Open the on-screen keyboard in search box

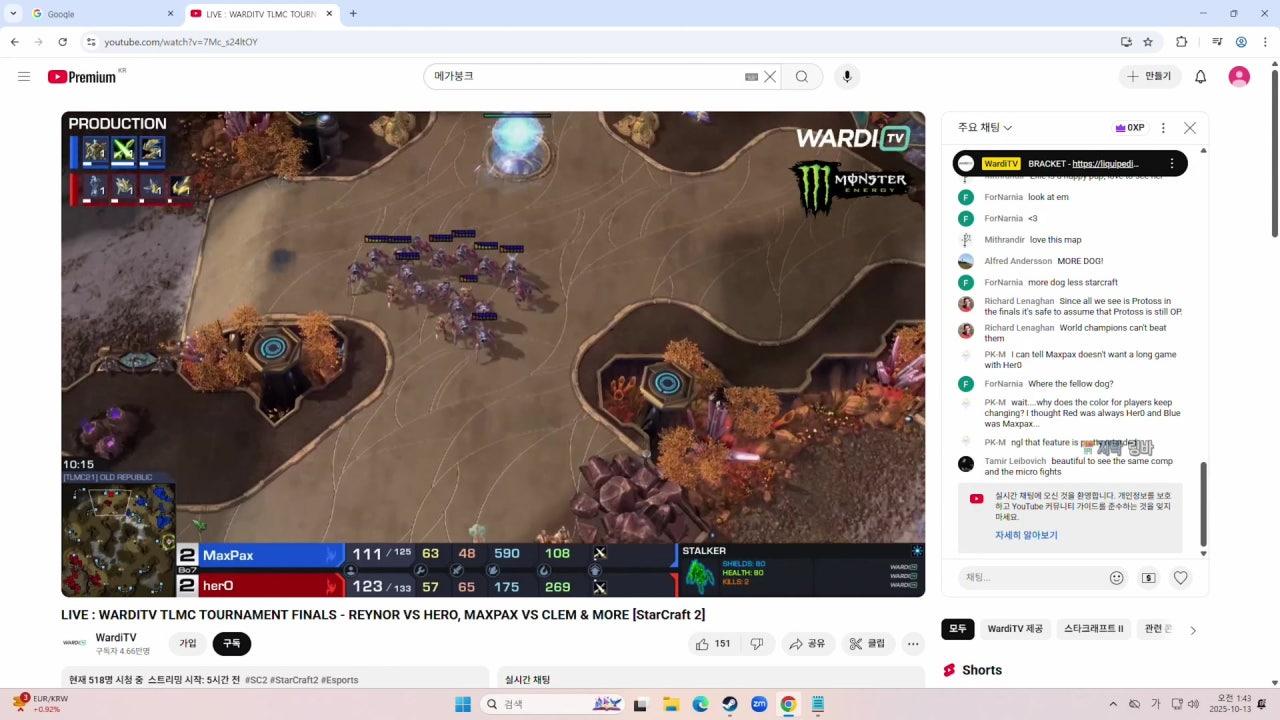[751, 77]
